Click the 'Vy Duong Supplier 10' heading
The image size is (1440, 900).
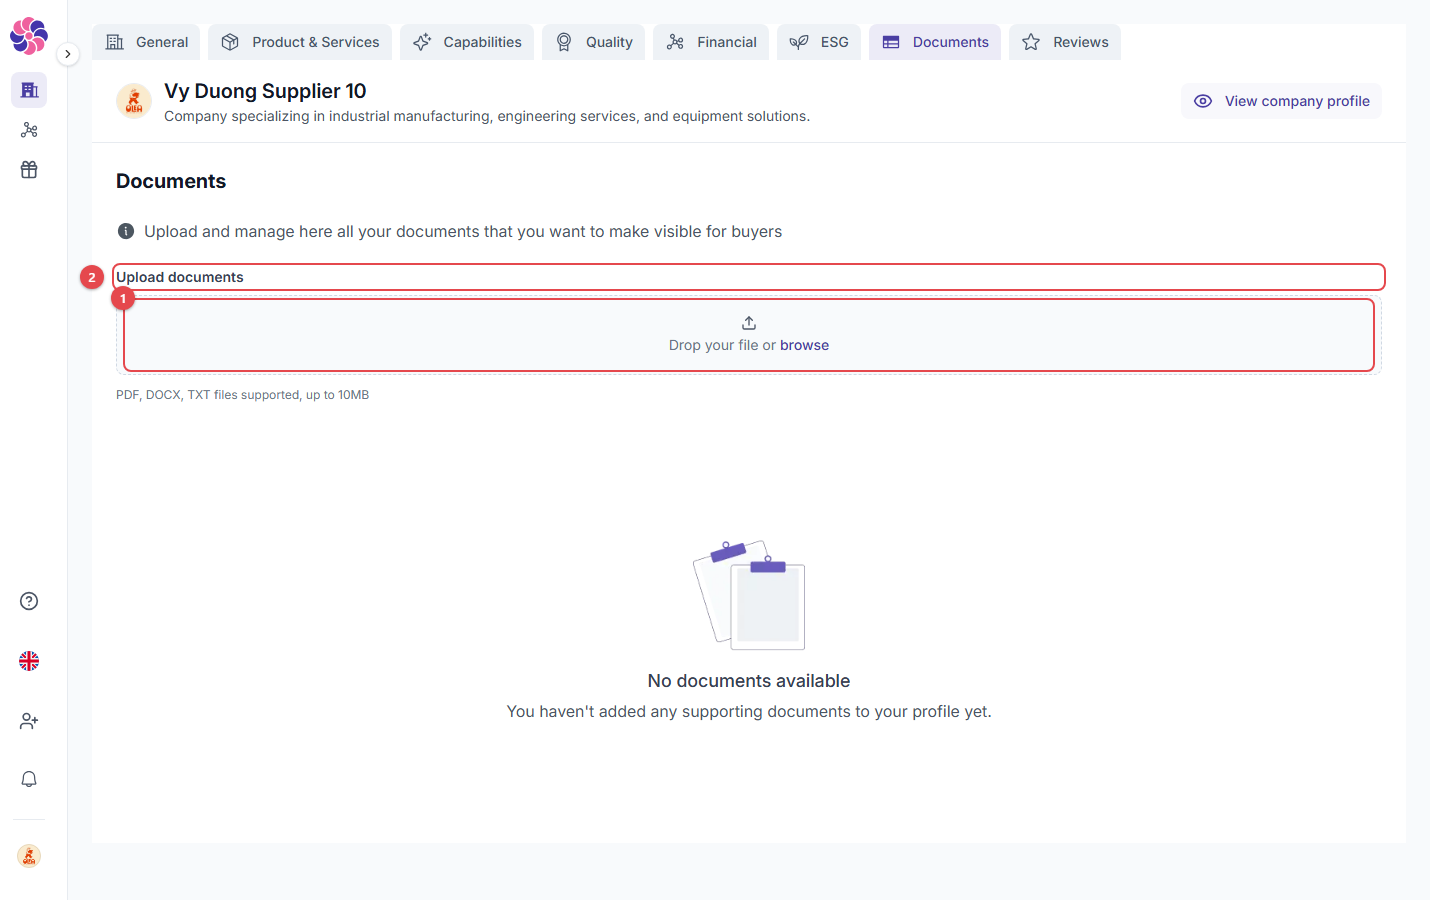pos(265,91)
